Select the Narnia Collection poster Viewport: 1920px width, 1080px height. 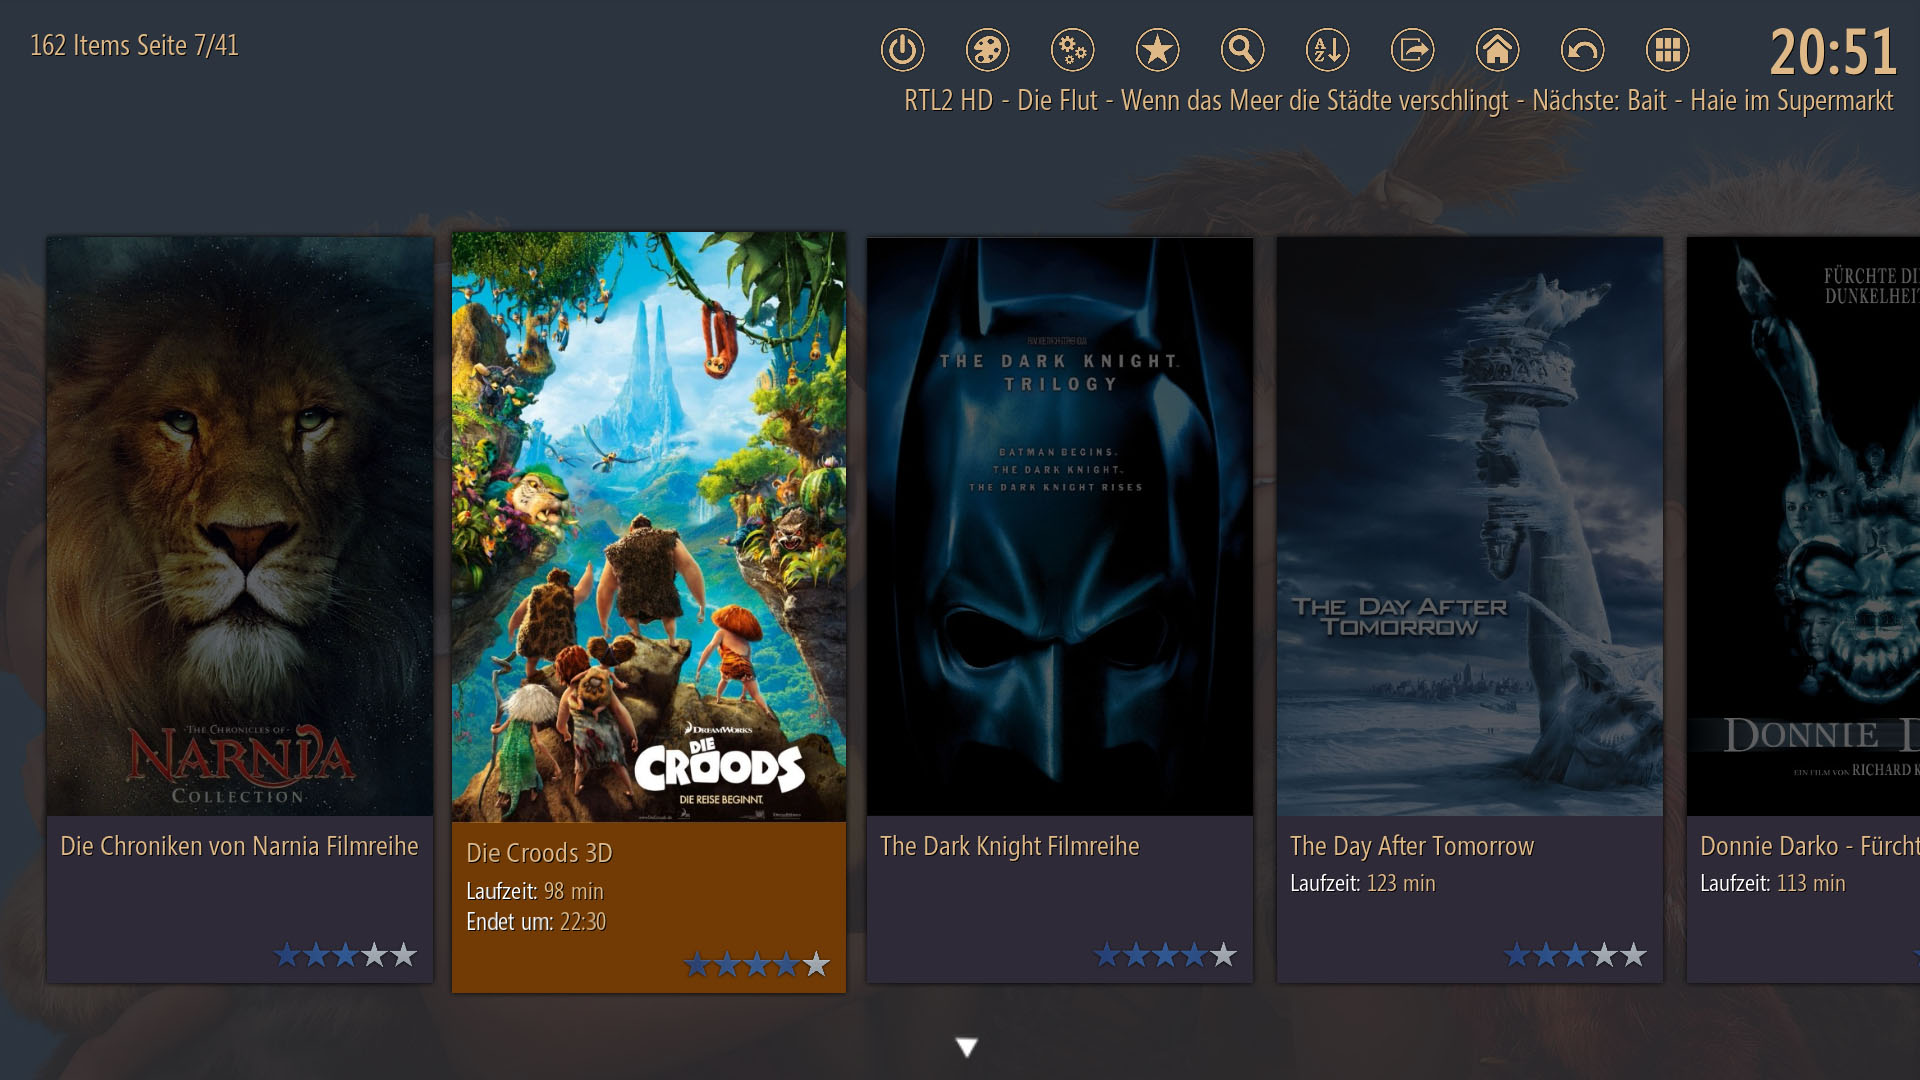240,526
